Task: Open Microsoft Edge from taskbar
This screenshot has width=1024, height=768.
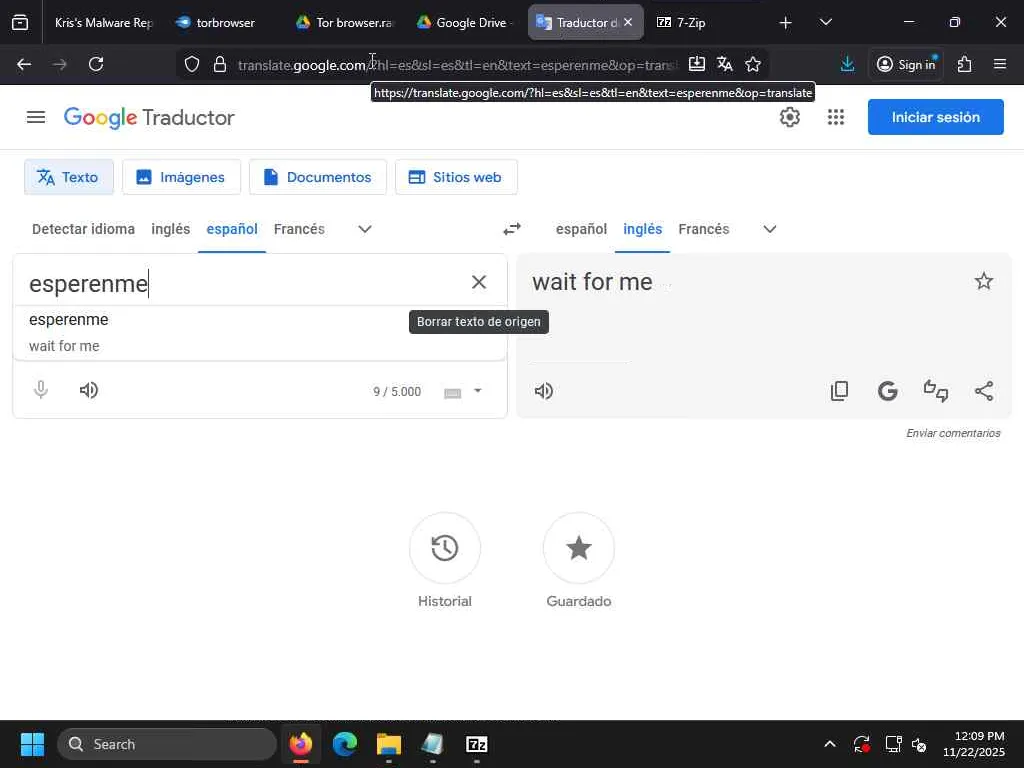Action: [x=345, y=744]
